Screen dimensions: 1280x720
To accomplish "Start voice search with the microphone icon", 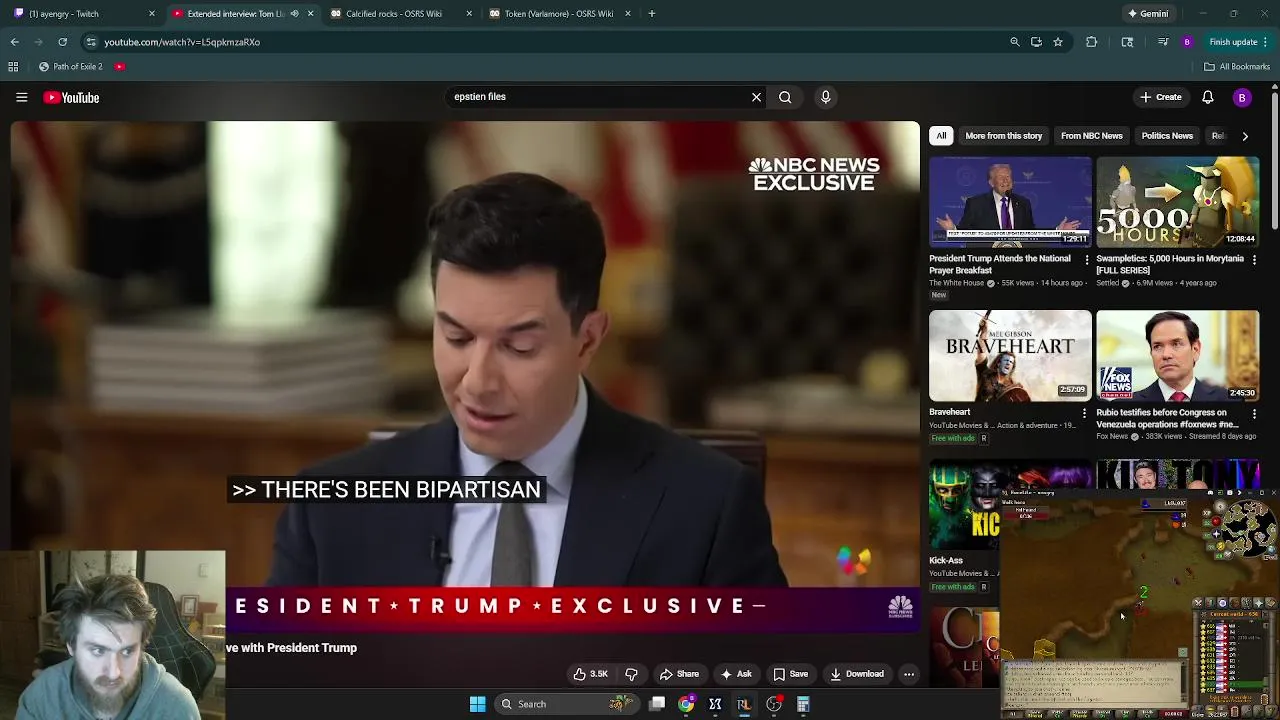I will (825, 97).
